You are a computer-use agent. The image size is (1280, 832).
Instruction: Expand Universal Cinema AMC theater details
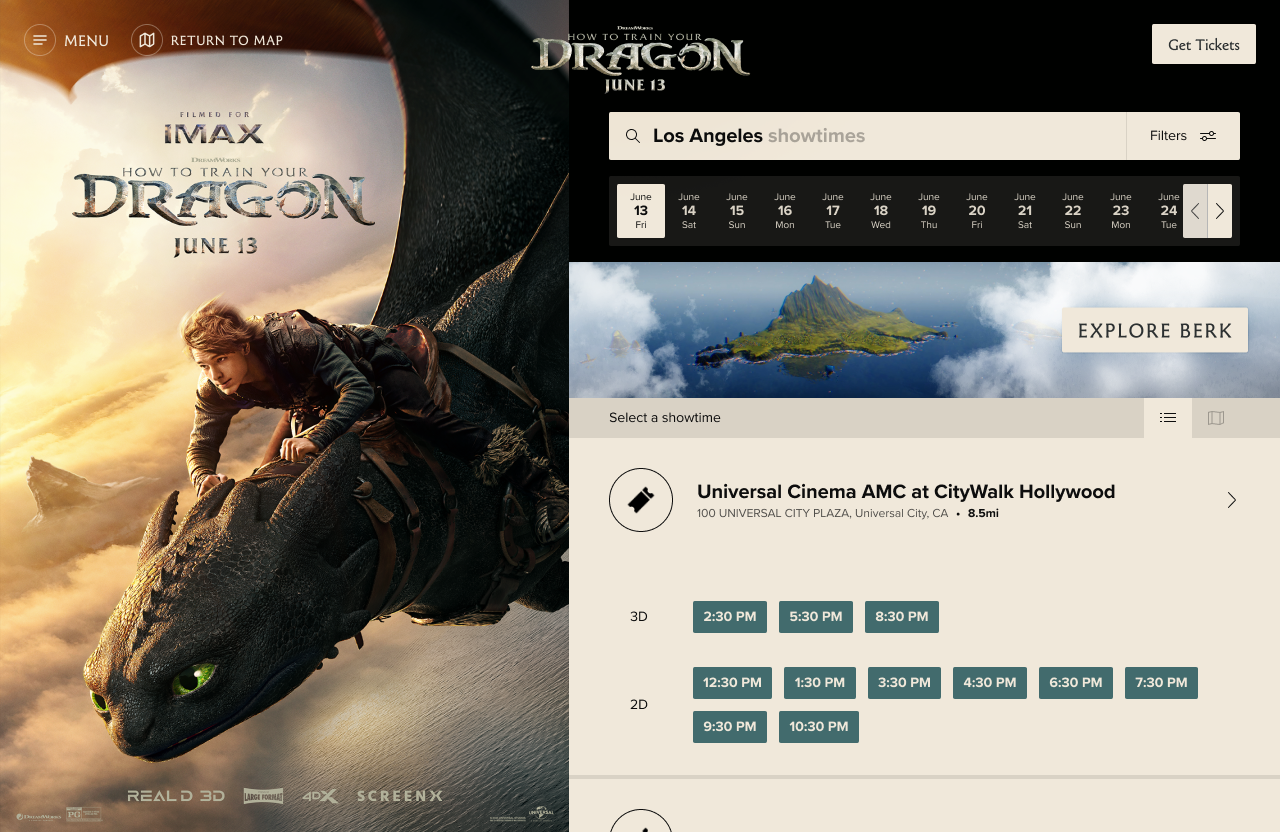click(x=1231, y=500)
